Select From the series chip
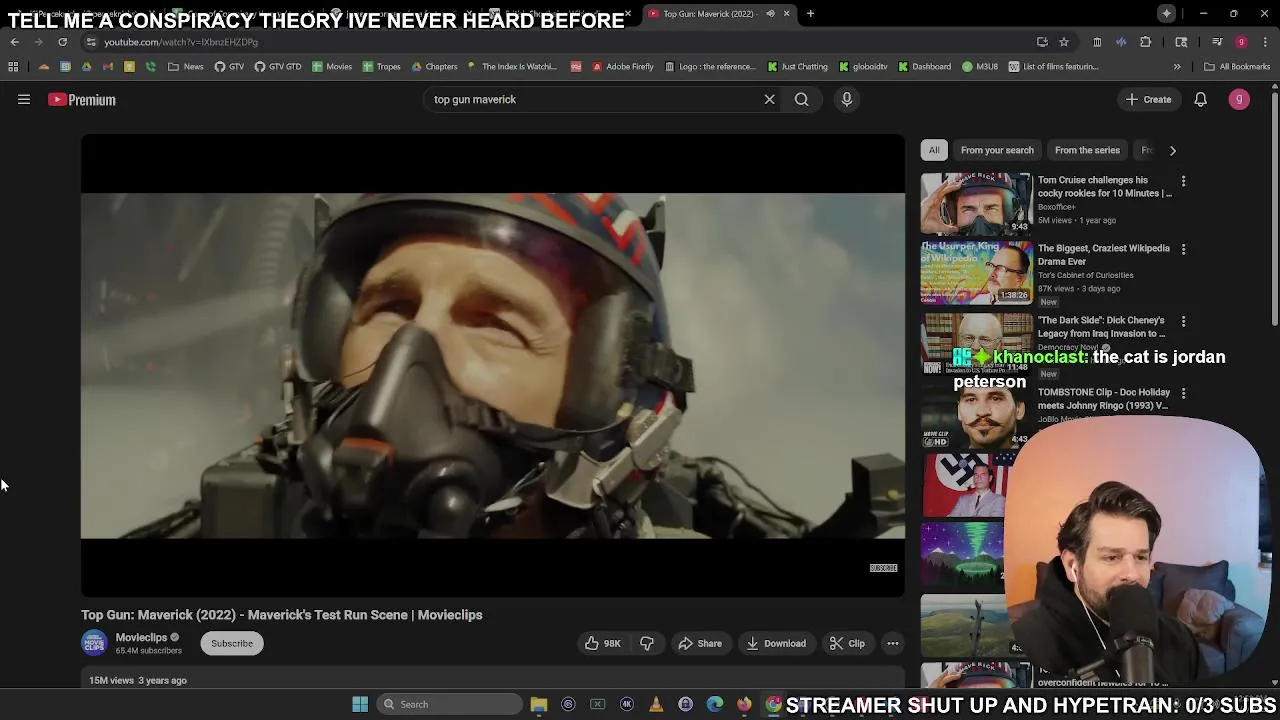 pyautogui.click(x=1087, y=150)
